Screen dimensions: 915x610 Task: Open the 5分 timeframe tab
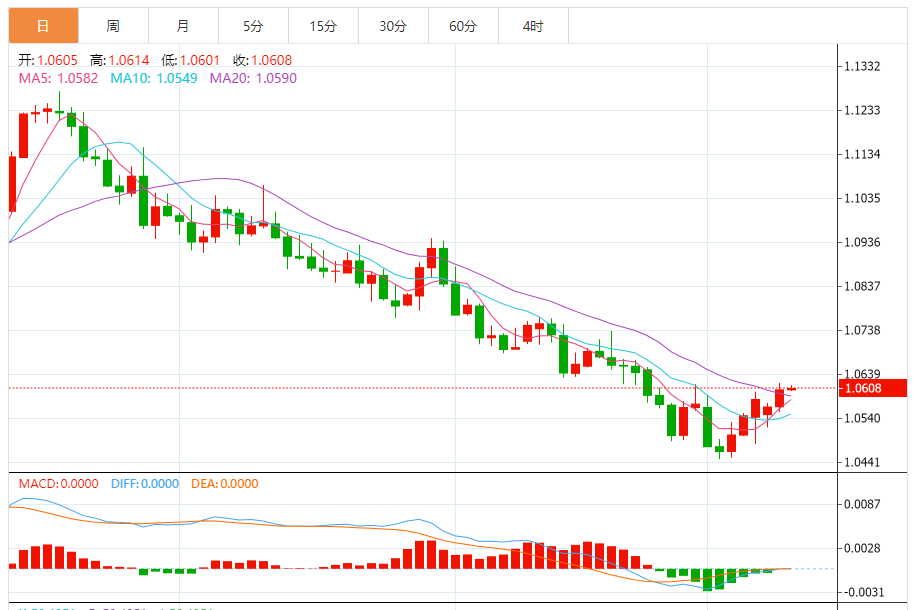pos(253,26)
